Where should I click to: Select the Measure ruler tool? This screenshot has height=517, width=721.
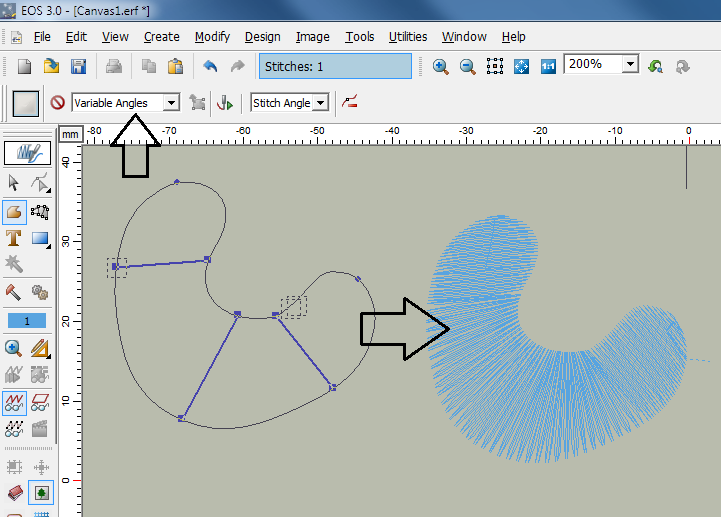click(x=40, y=349)
